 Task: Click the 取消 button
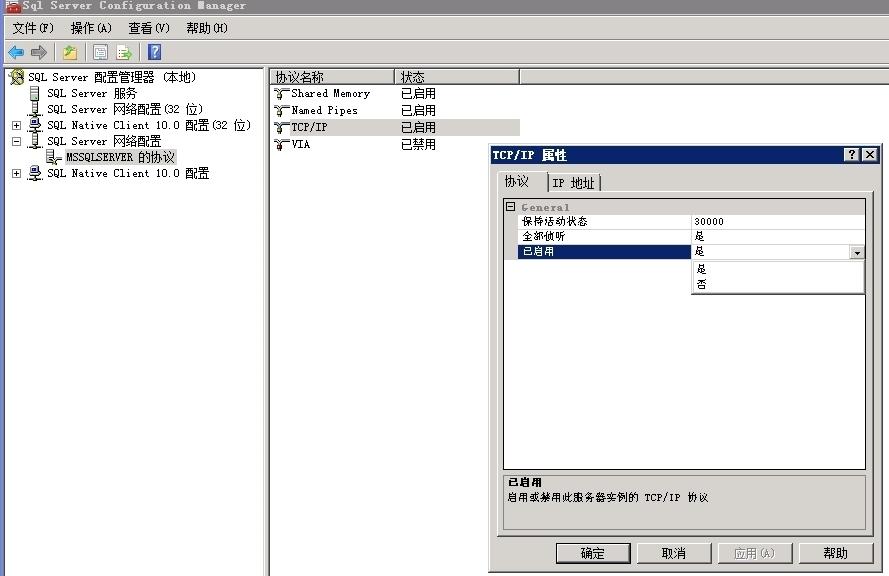[674, 553]
